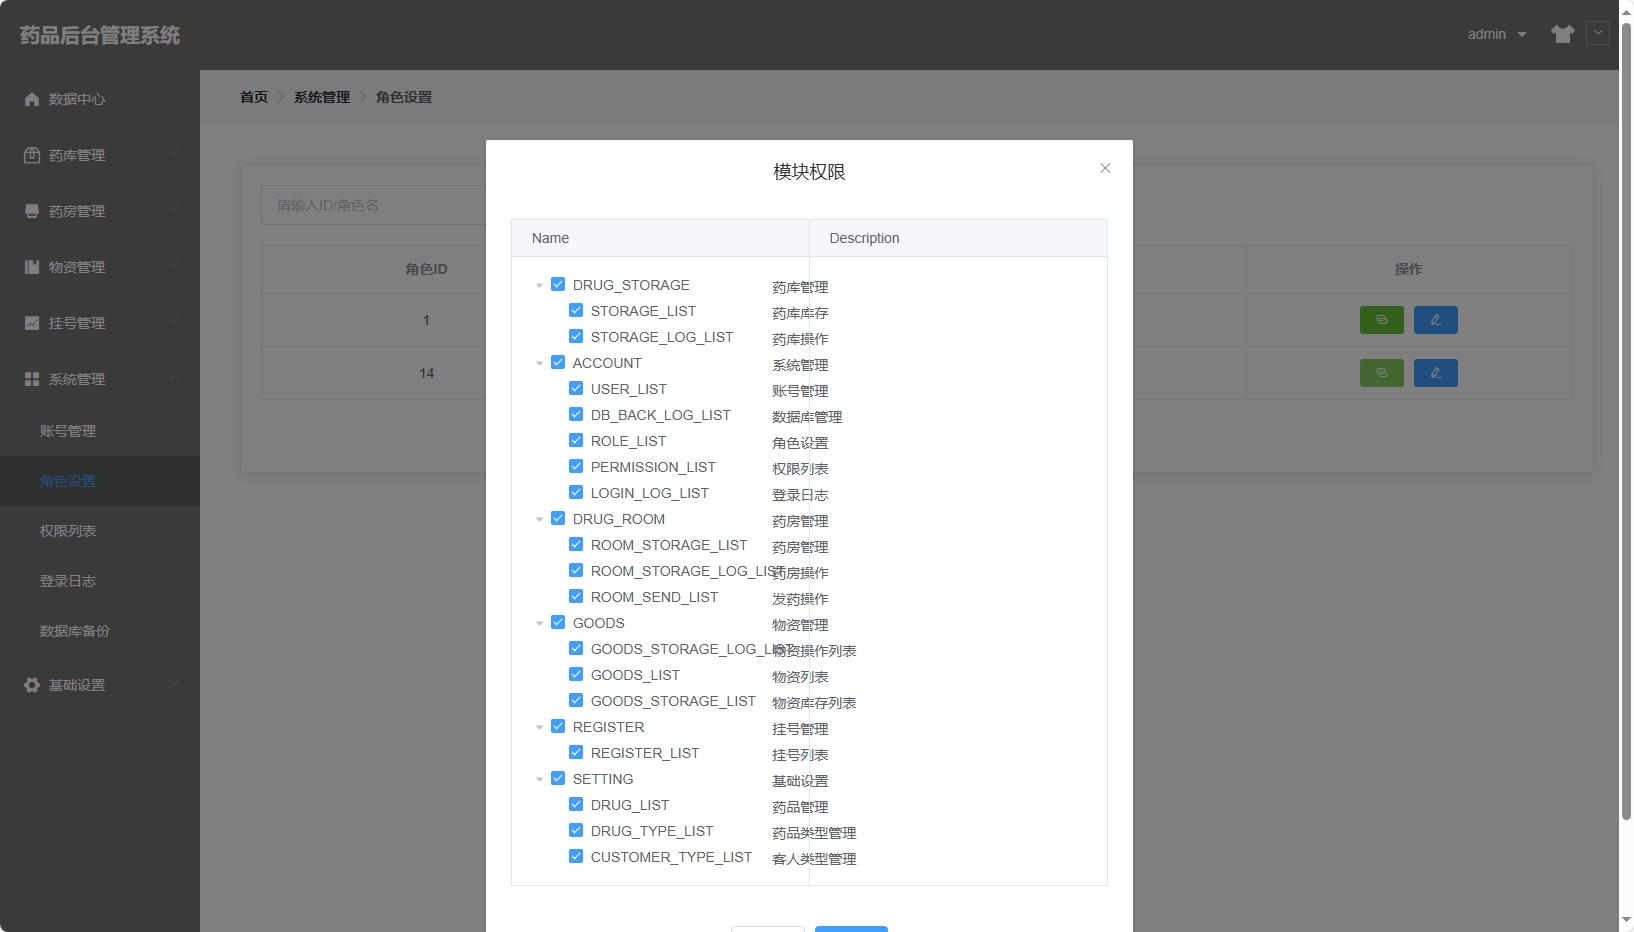Viewport: 1634px width, 932px height.
Task: Toggle the GOODS_LIST checkbox
Action: point(576,674)
